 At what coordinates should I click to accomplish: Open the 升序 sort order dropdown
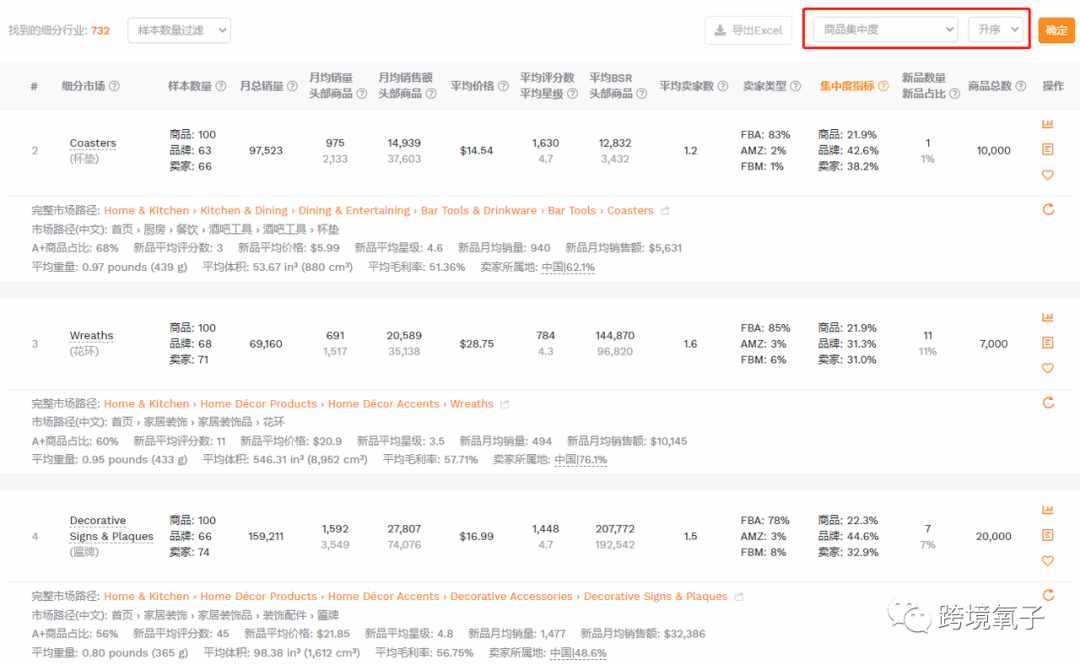(996, 30)
